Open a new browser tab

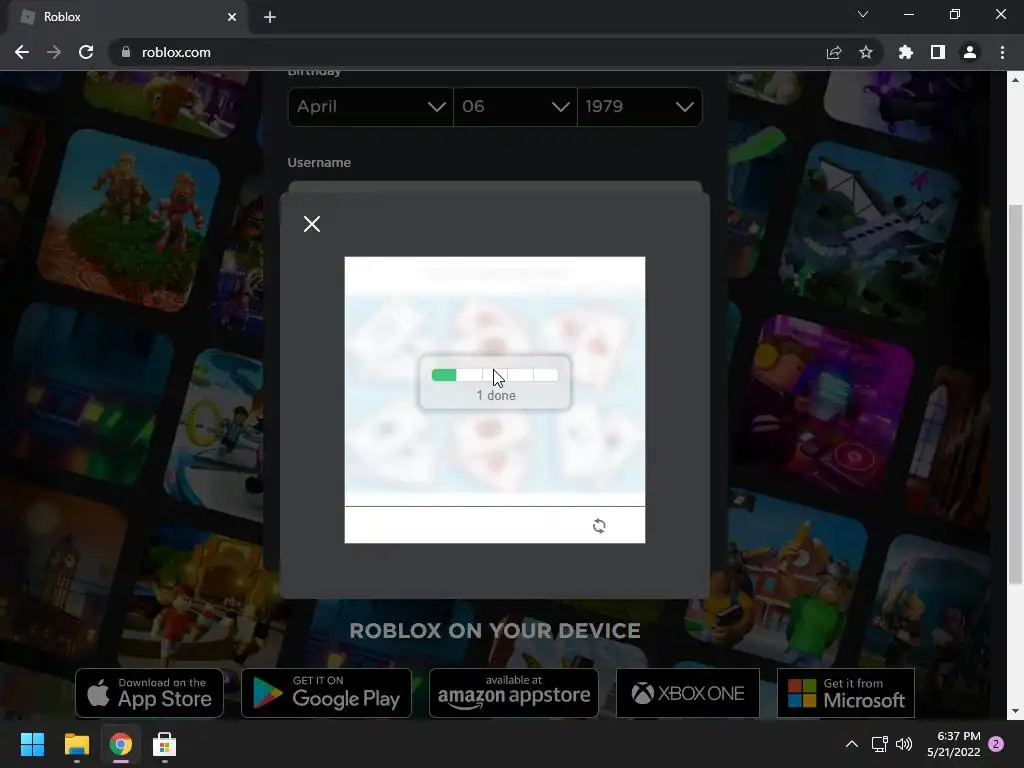(270, 17)
